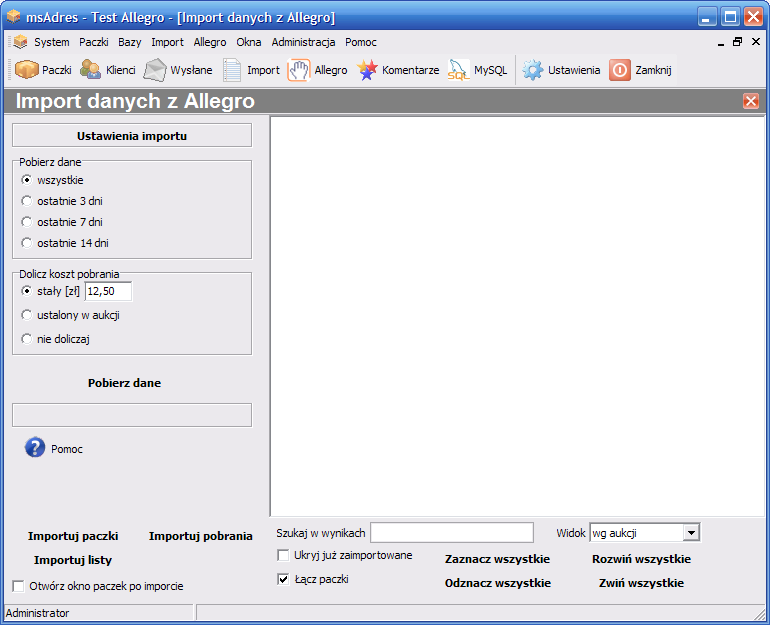The height and width of the screenshot is (625, 770).
Task: Open the Administracja menu
Action: 303,42
